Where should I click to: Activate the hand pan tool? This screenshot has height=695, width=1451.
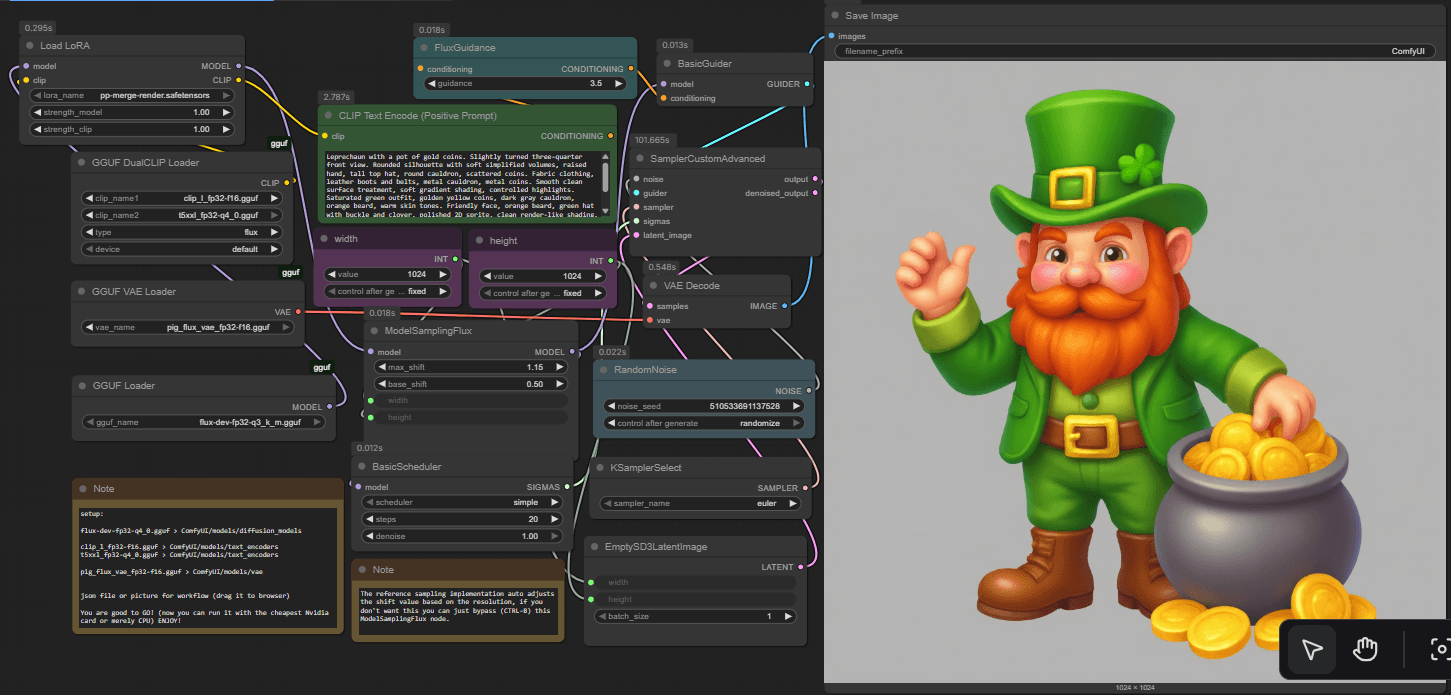pyautogui.click(x=1365, y=650)
